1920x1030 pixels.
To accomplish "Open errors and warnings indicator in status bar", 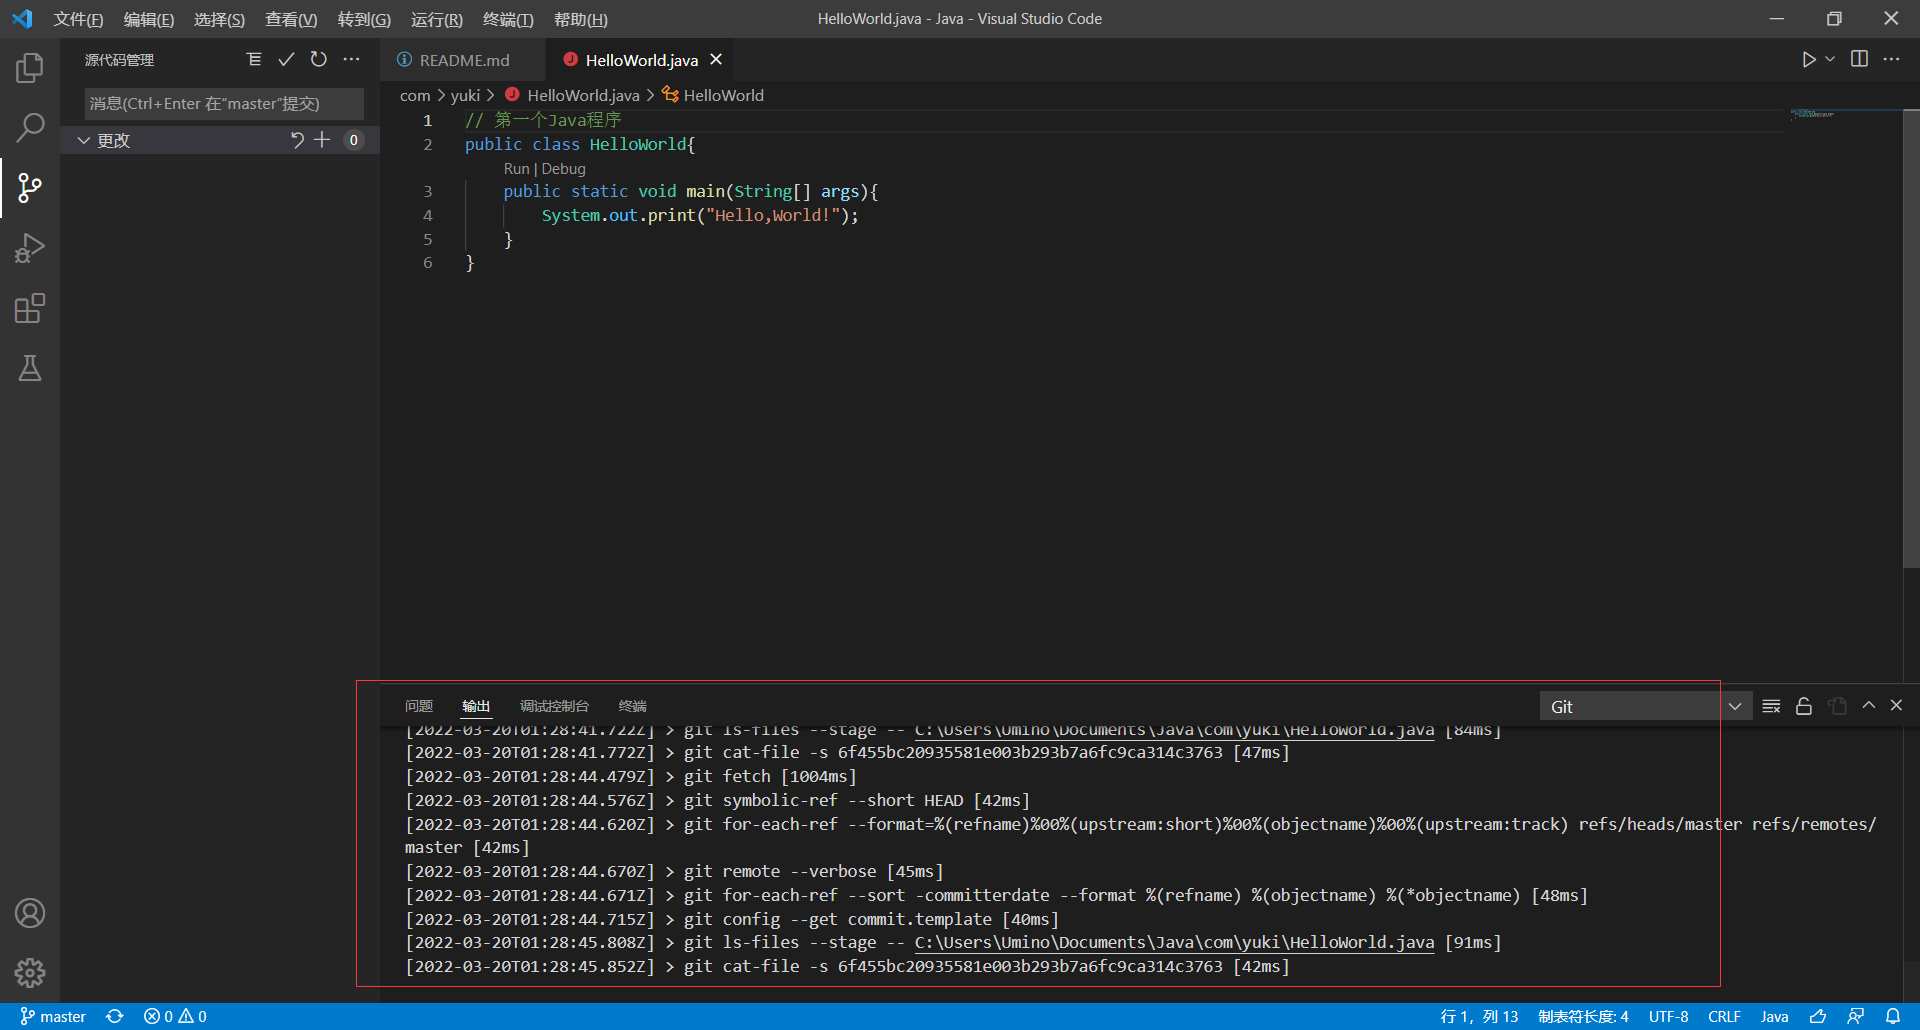I will coord(175,1016).
